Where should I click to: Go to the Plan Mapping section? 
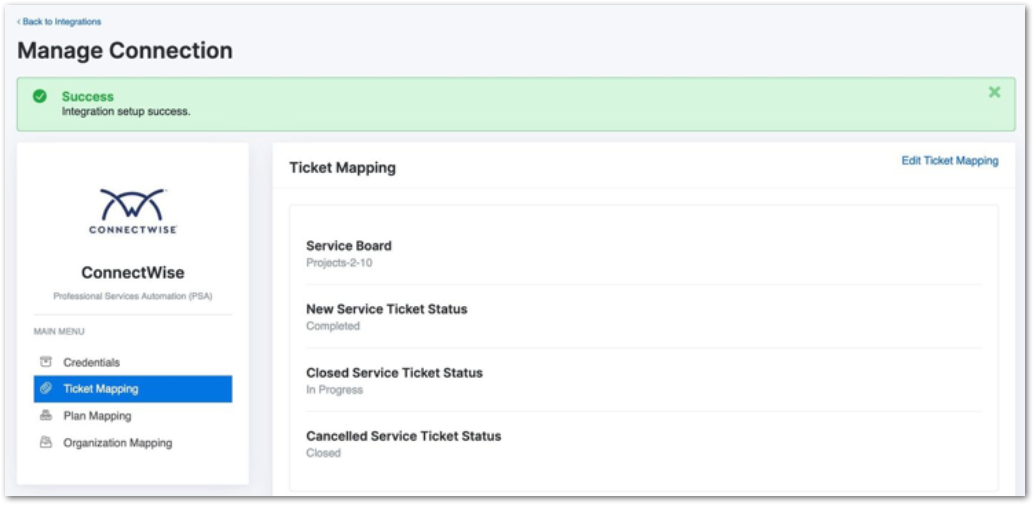point(97,416)
